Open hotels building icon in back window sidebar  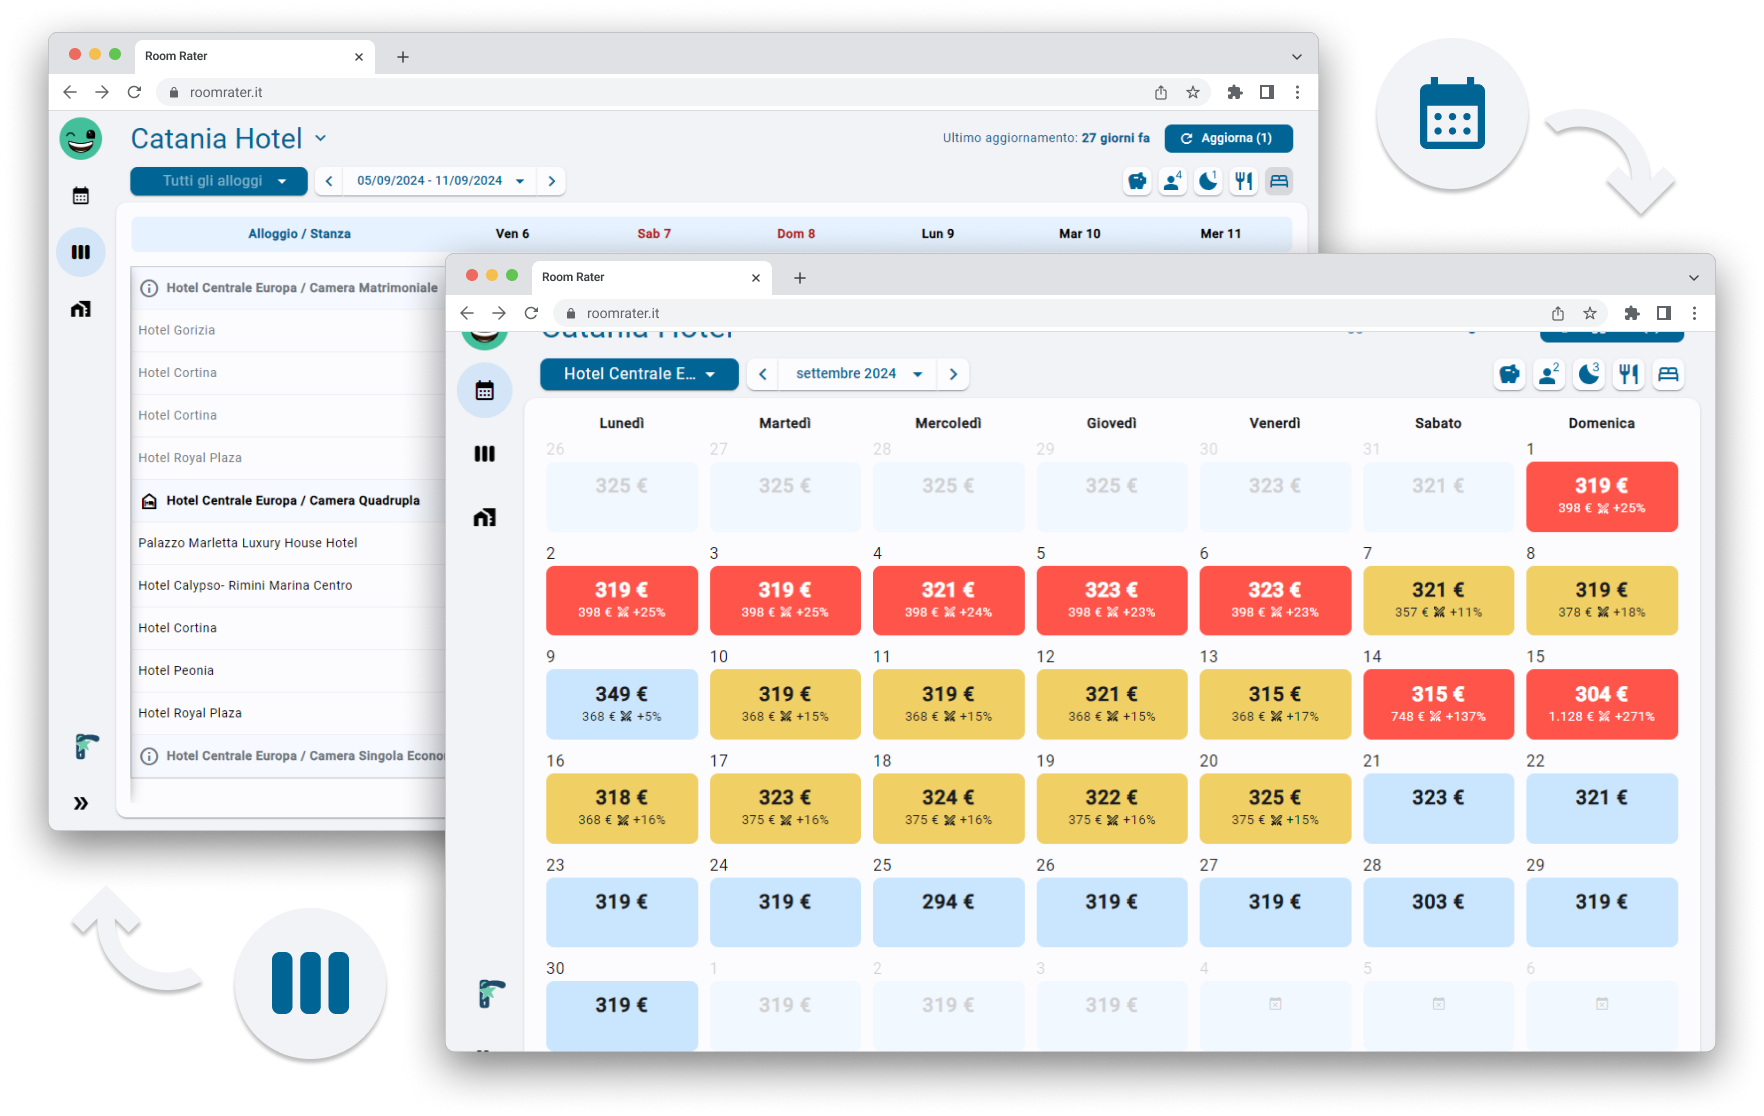(x=81, y=309)
